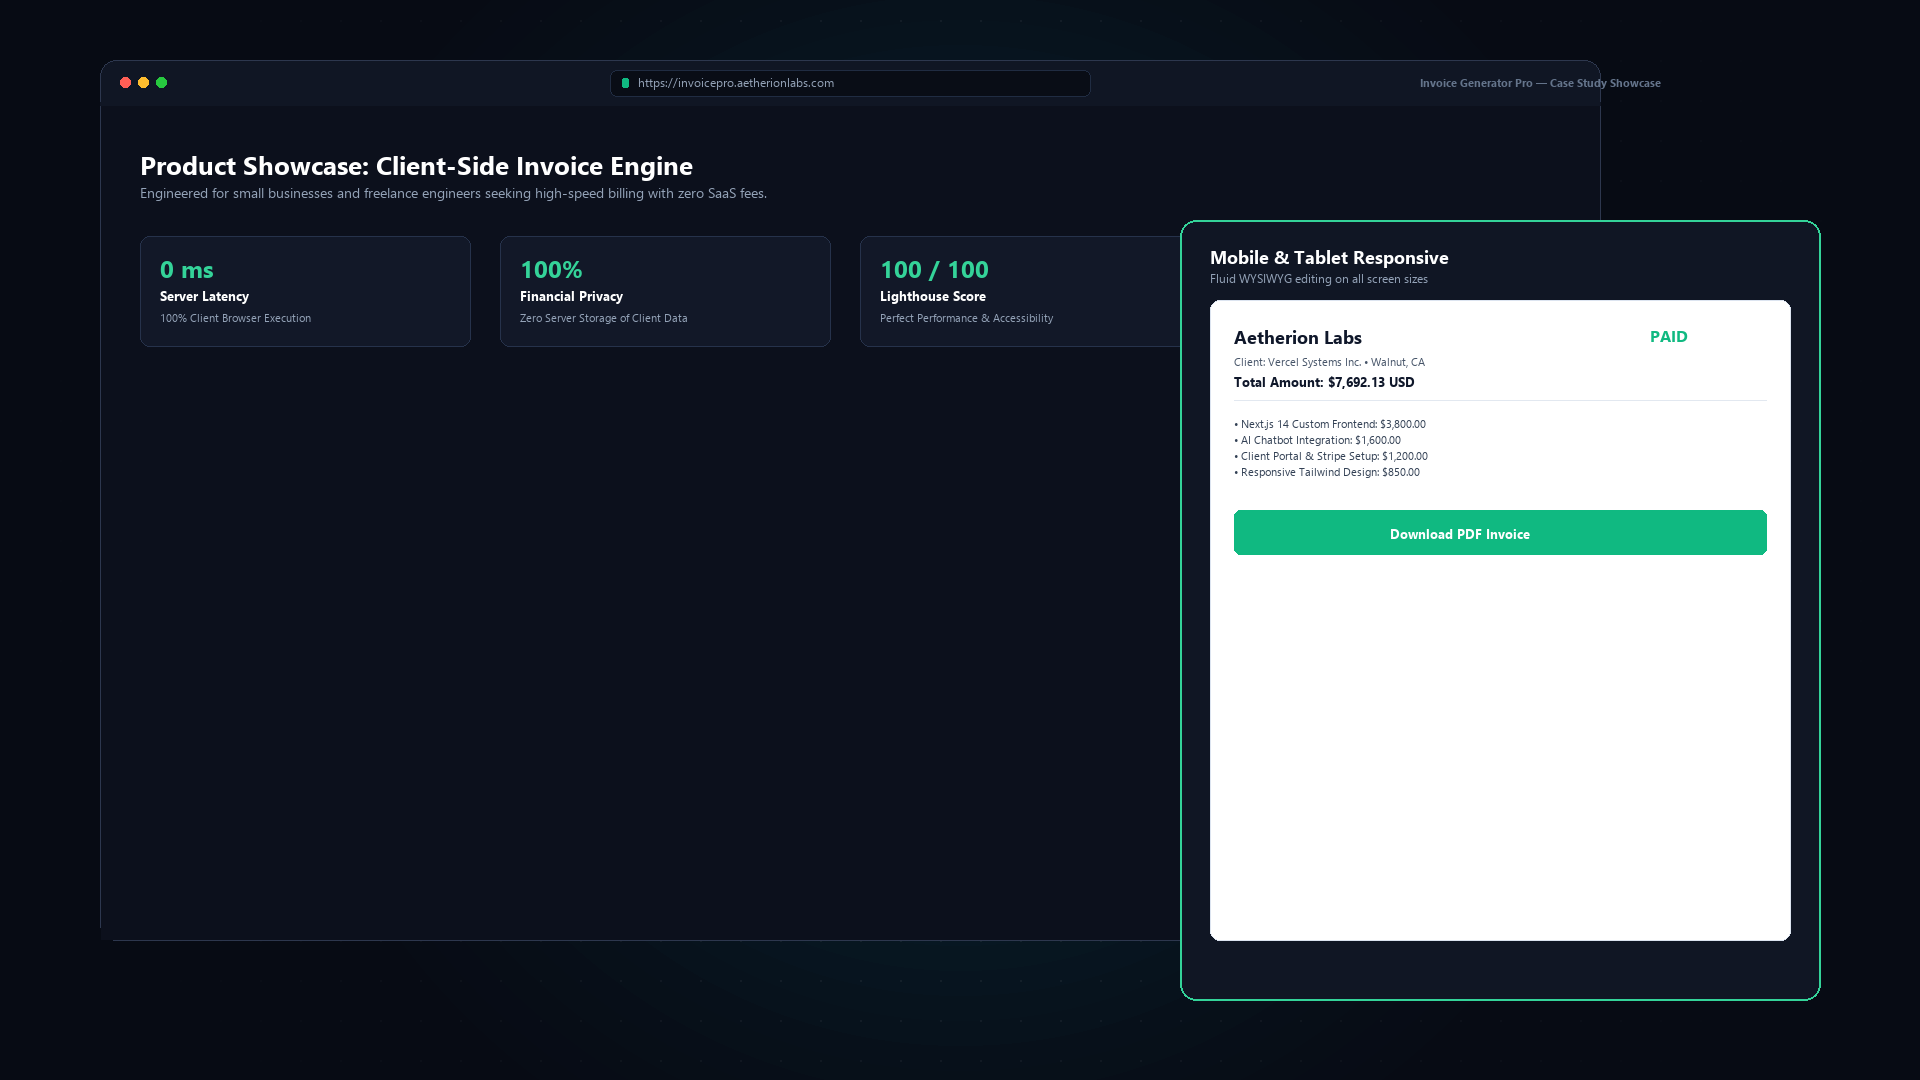Click the Client: Vercel Systems Inc. line

1329,362
